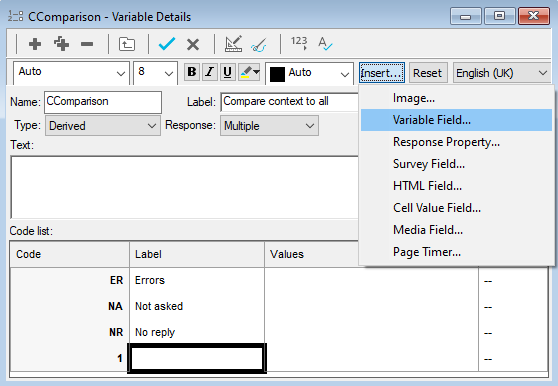Click the Errors label cell
The width and height of the screenshot is (558, 386).
(x=197, y=280)
